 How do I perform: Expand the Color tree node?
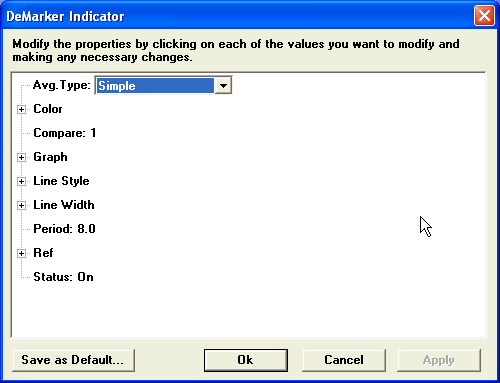(21, 109)
